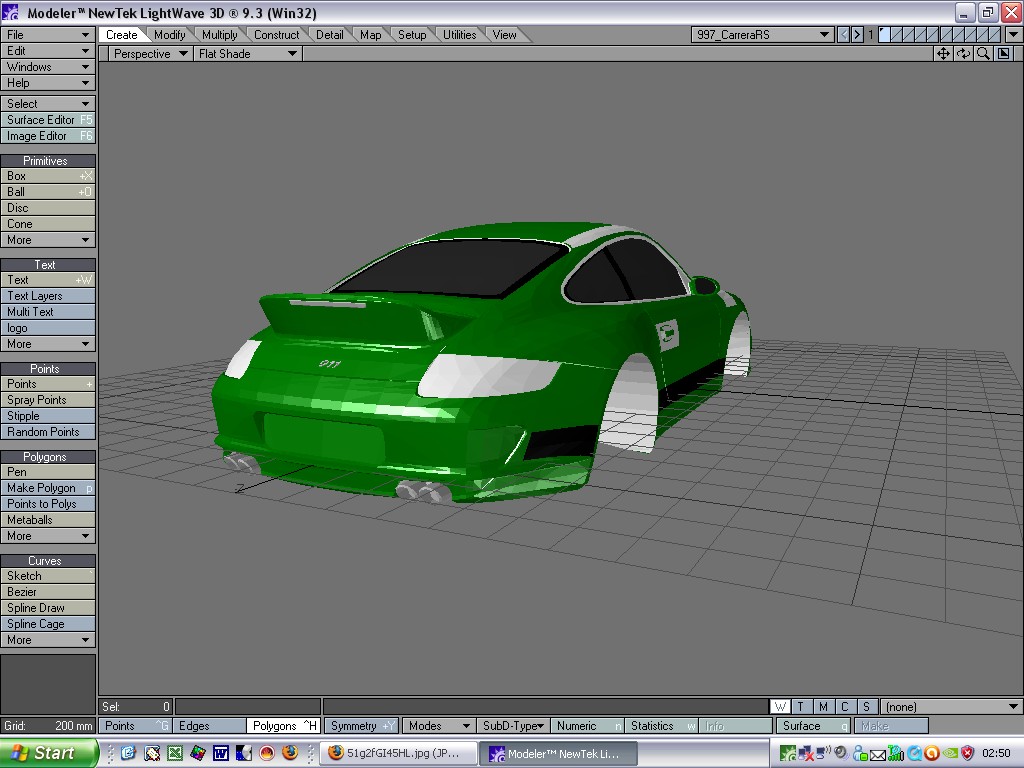The height and width of the screenshot is (768, 1024).
Task: Toggle the highlighted layer 1 button
Action: (884, 35)
